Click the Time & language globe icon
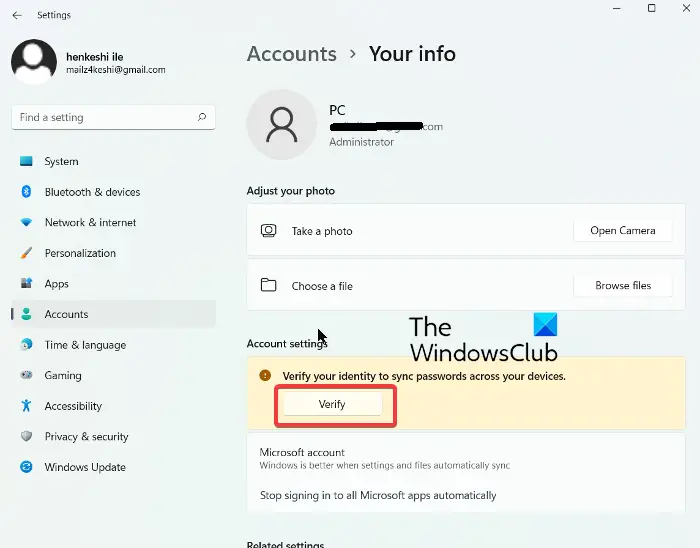700x548 pixels. click(26, 345)
